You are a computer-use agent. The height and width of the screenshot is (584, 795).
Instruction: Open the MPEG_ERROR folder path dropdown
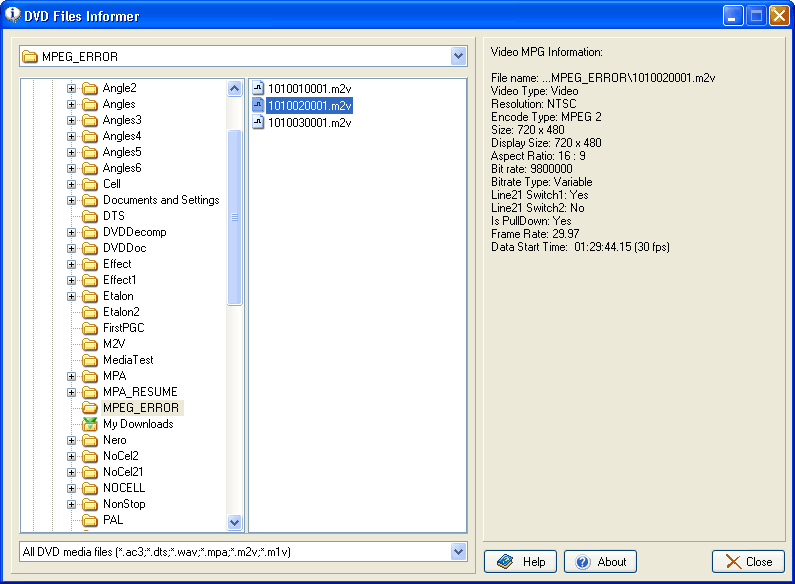458,57
